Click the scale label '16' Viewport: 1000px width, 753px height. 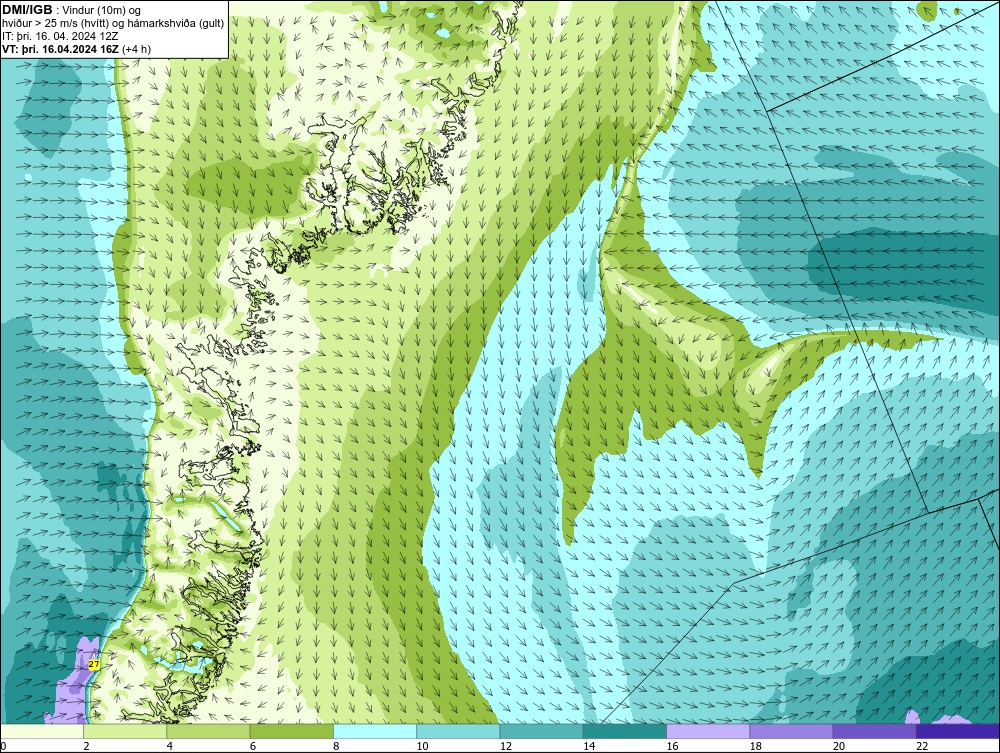[x=672, y=747]
